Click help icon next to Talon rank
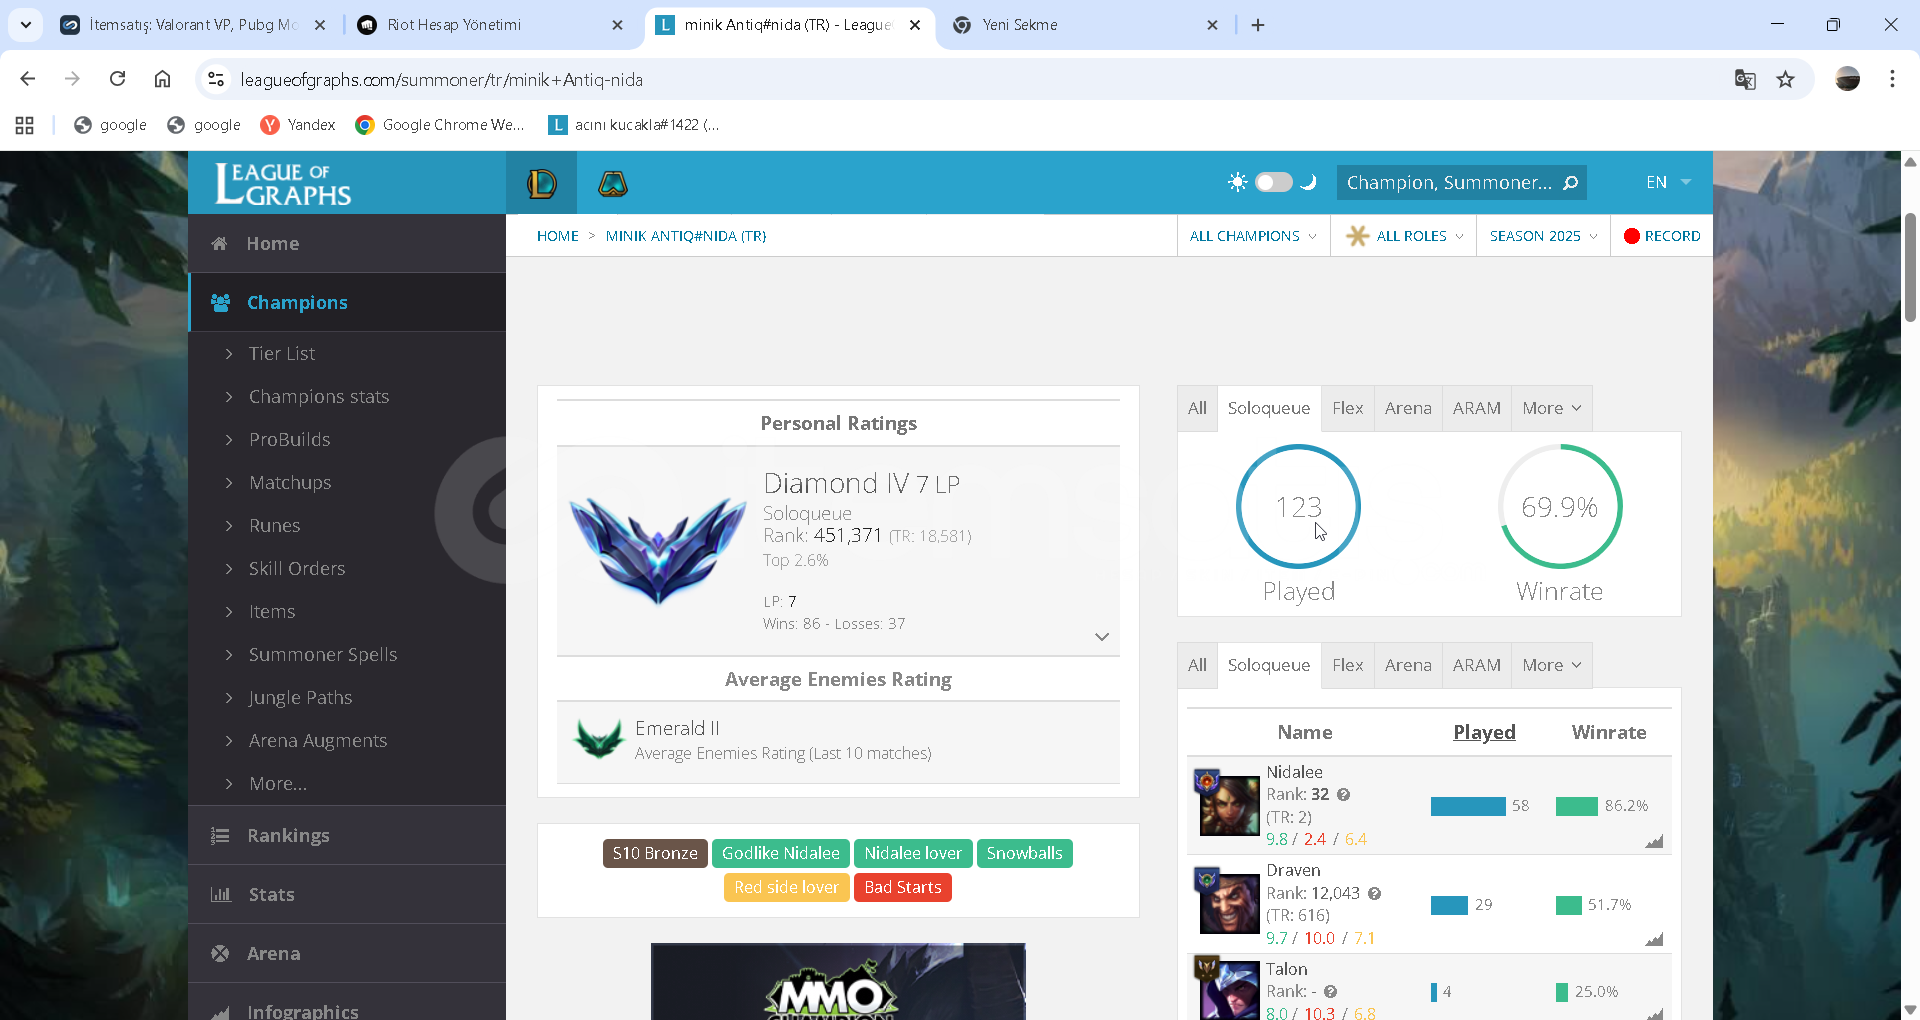This screenshot has width=1920, height=1020. (1330, 992)
